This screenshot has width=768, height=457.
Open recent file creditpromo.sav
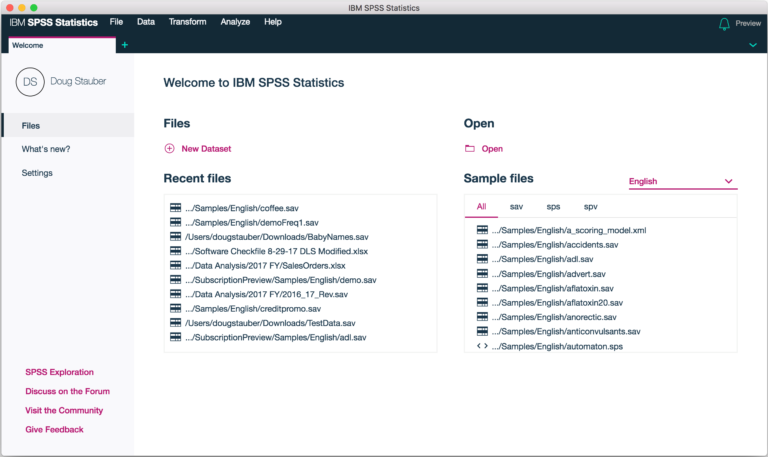coord(253,309)
